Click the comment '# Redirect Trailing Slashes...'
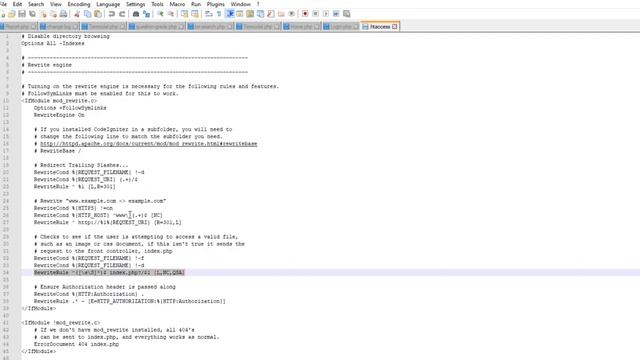This screenshot has width=640, height=360. click(x=81, y=165)
